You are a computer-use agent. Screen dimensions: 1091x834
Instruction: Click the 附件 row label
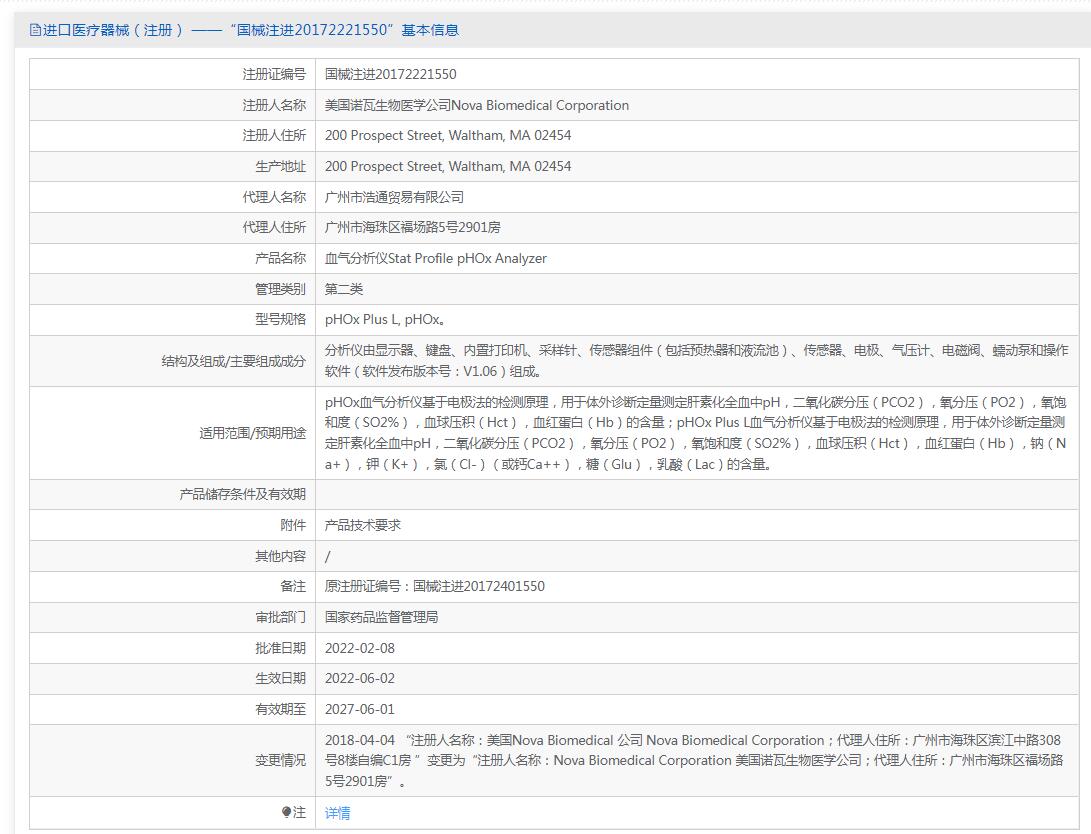pyautogui.click(x=293, y=525)
